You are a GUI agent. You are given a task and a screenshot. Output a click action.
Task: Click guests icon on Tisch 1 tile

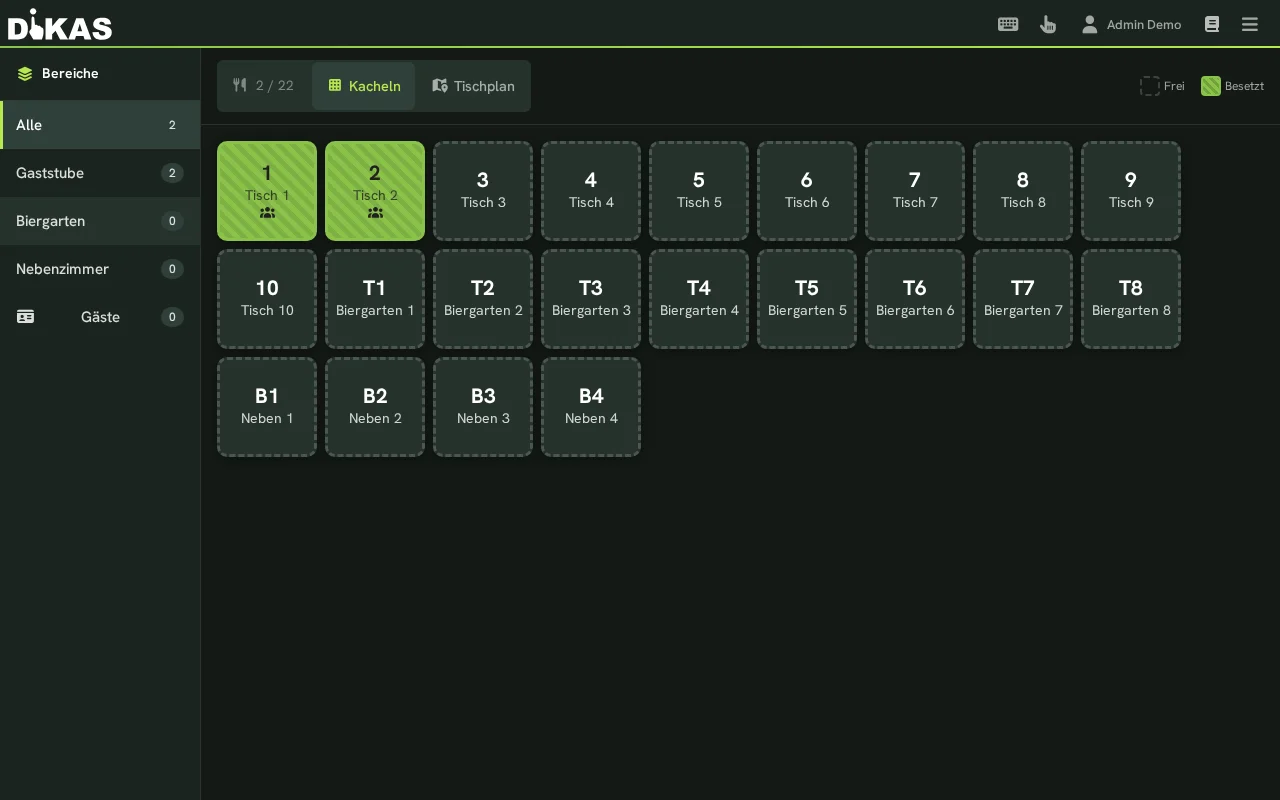(x=267, y=213)
